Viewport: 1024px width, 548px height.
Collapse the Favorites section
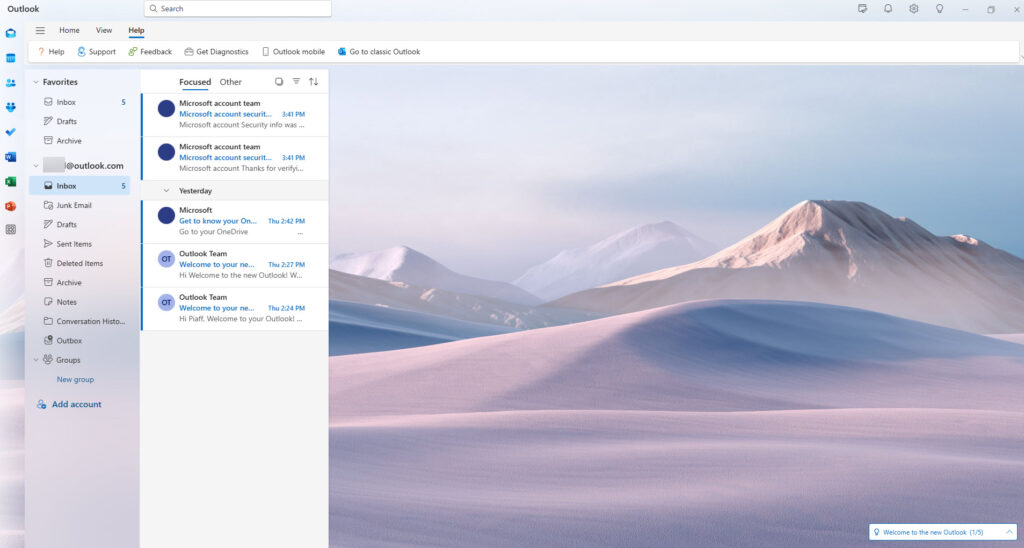(36, 82)
